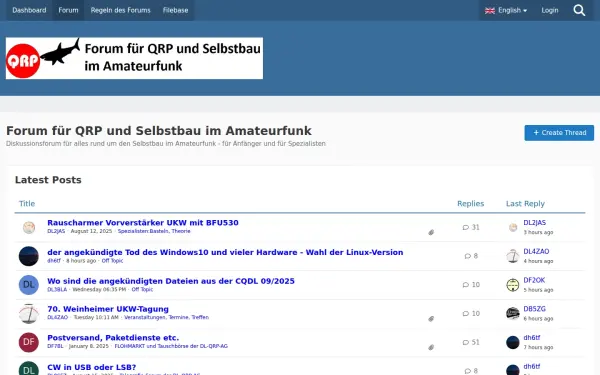Click the '6 hours ago' last-reply time

(x=538, y=318)
